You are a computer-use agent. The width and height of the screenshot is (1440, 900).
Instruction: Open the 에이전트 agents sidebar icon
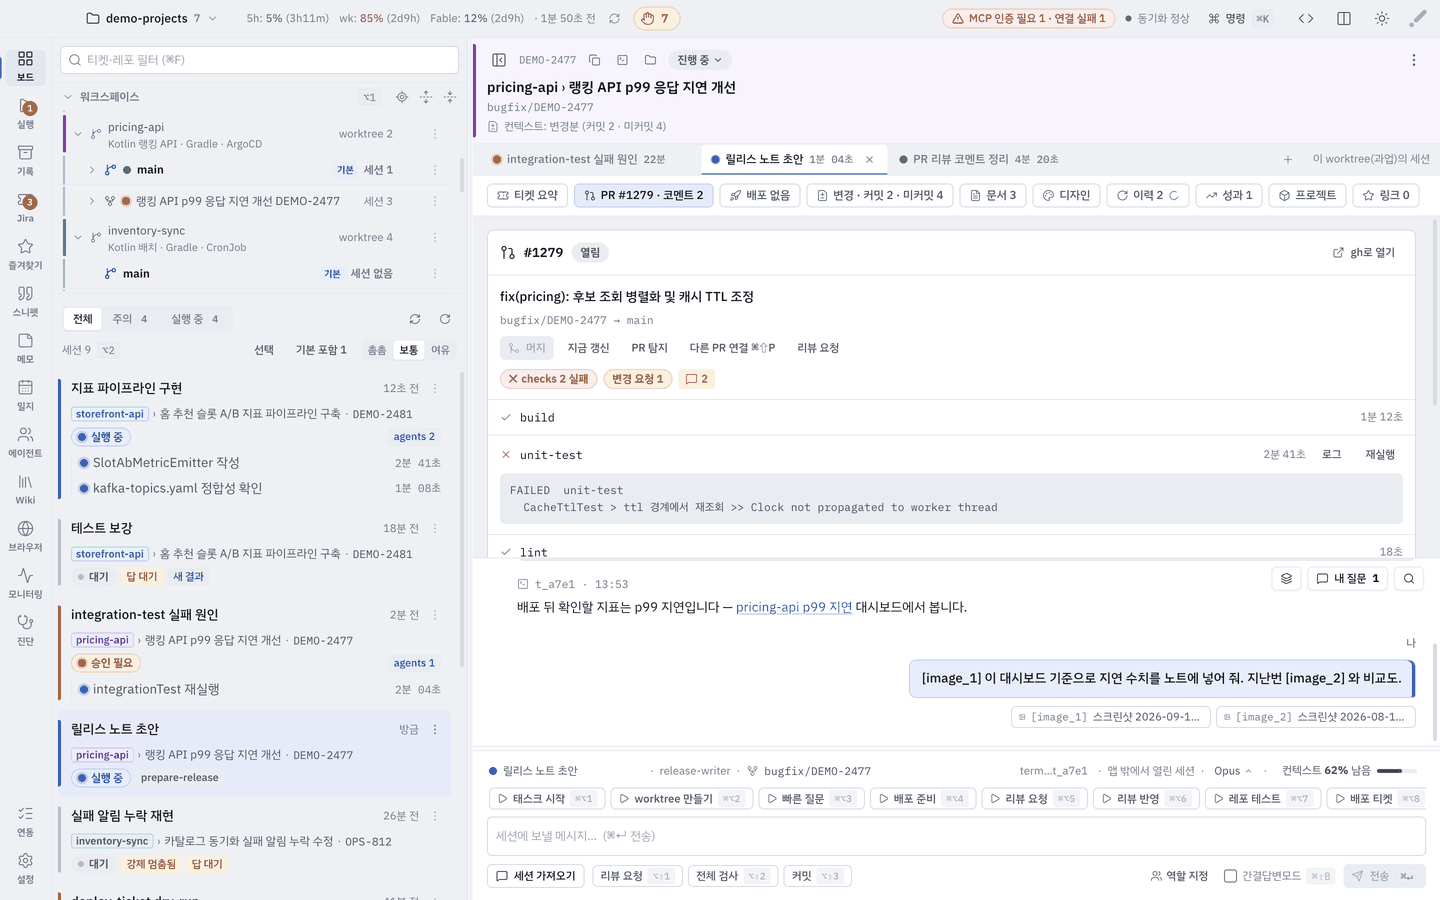click(x=25, y=442)
